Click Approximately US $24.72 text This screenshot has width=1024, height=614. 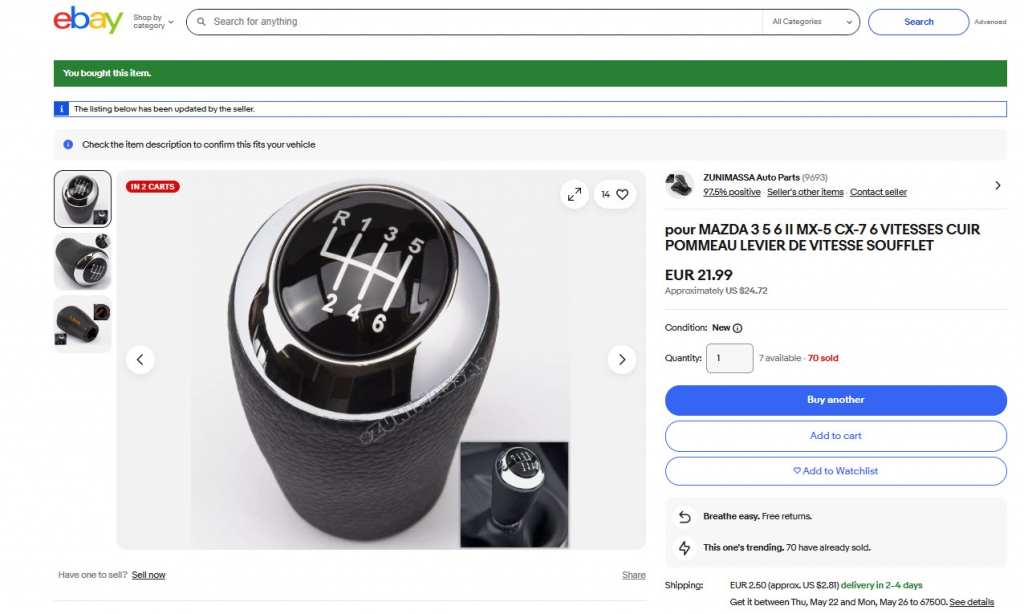[716, 291]
